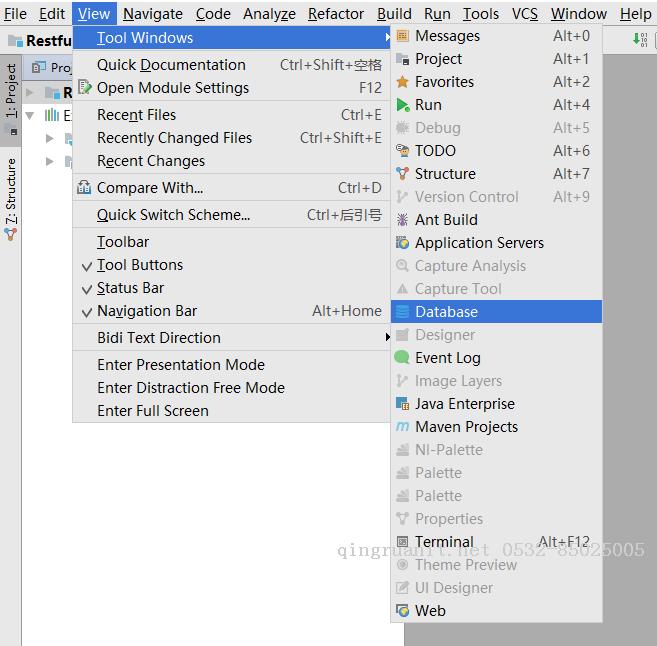Choose Recent Changes entry
Viewport: 657px width, 646px height.
(231, 161)
